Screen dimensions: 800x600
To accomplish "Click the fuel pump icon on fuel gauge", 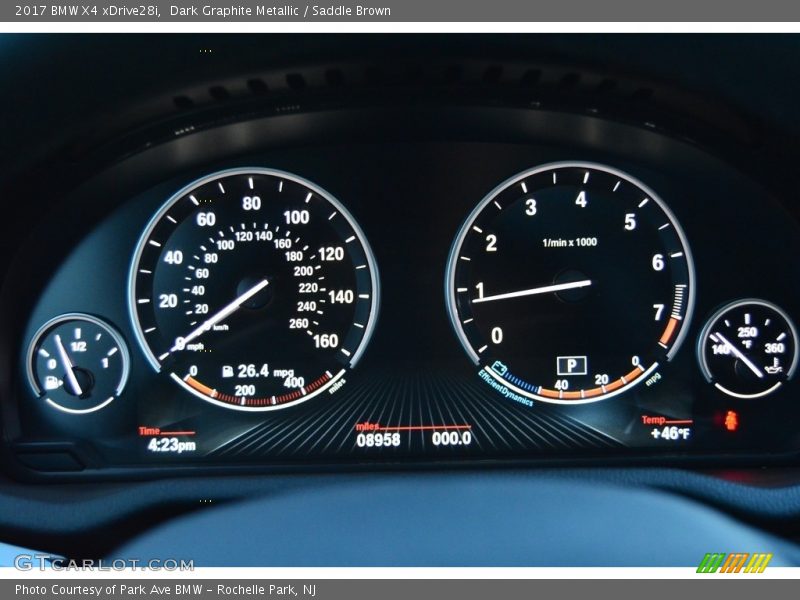I will pyautogui.click(x=51, y=382).
